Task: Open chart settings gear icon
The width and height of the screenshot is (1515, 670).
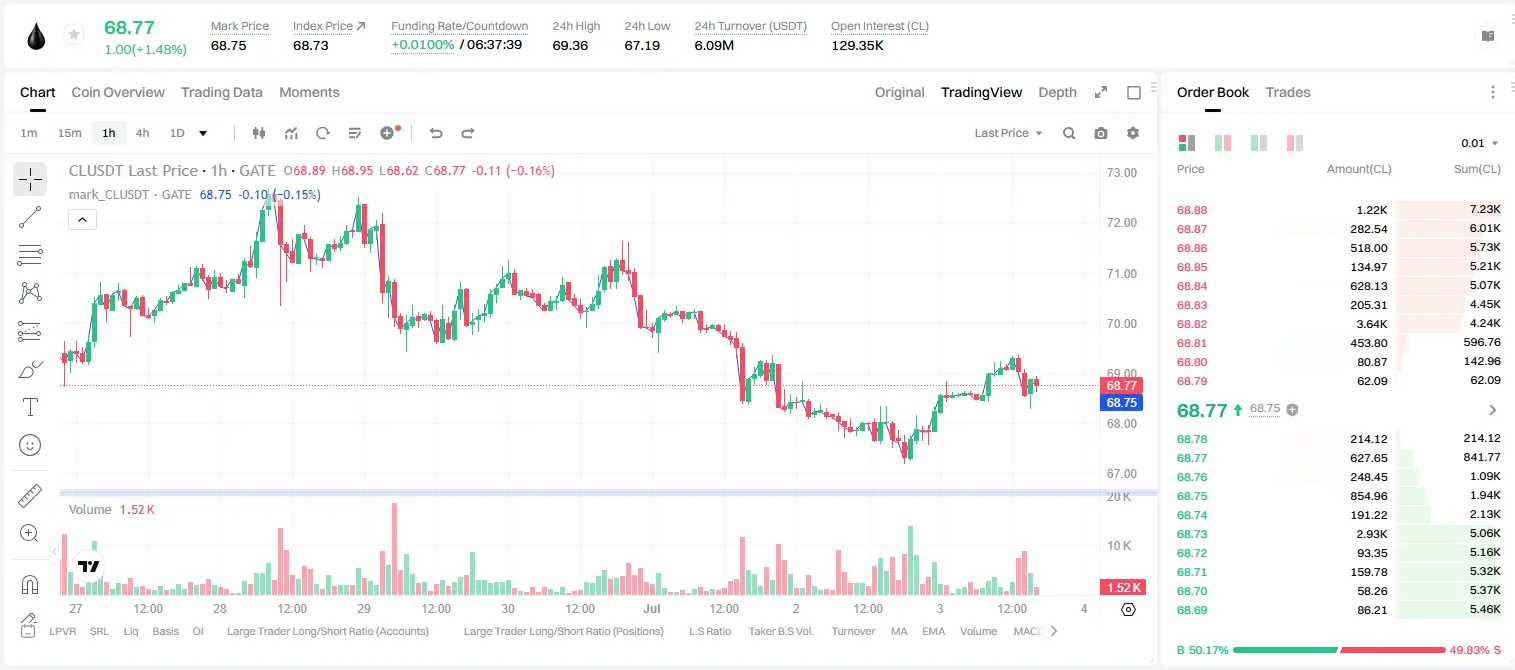Action: pos(1133,133)
